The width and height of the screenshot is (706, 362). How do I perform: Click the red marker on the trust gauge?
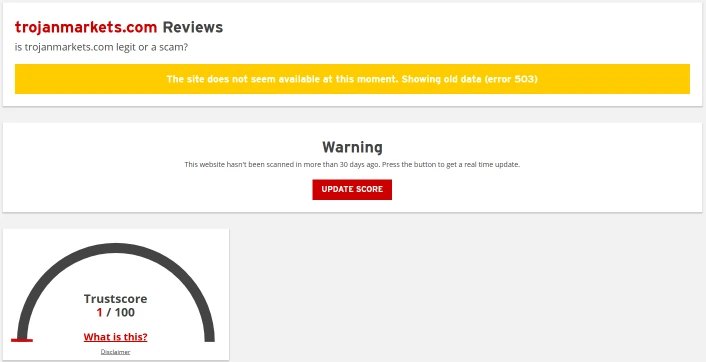coord(22,340)
